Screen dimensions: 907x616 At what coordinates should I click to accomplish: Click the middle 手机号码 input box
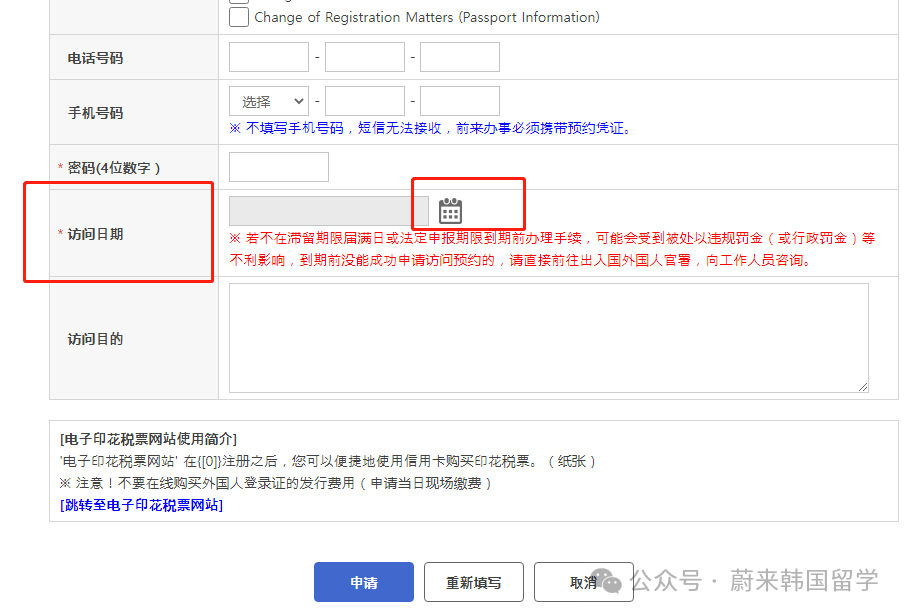point(364,101)
